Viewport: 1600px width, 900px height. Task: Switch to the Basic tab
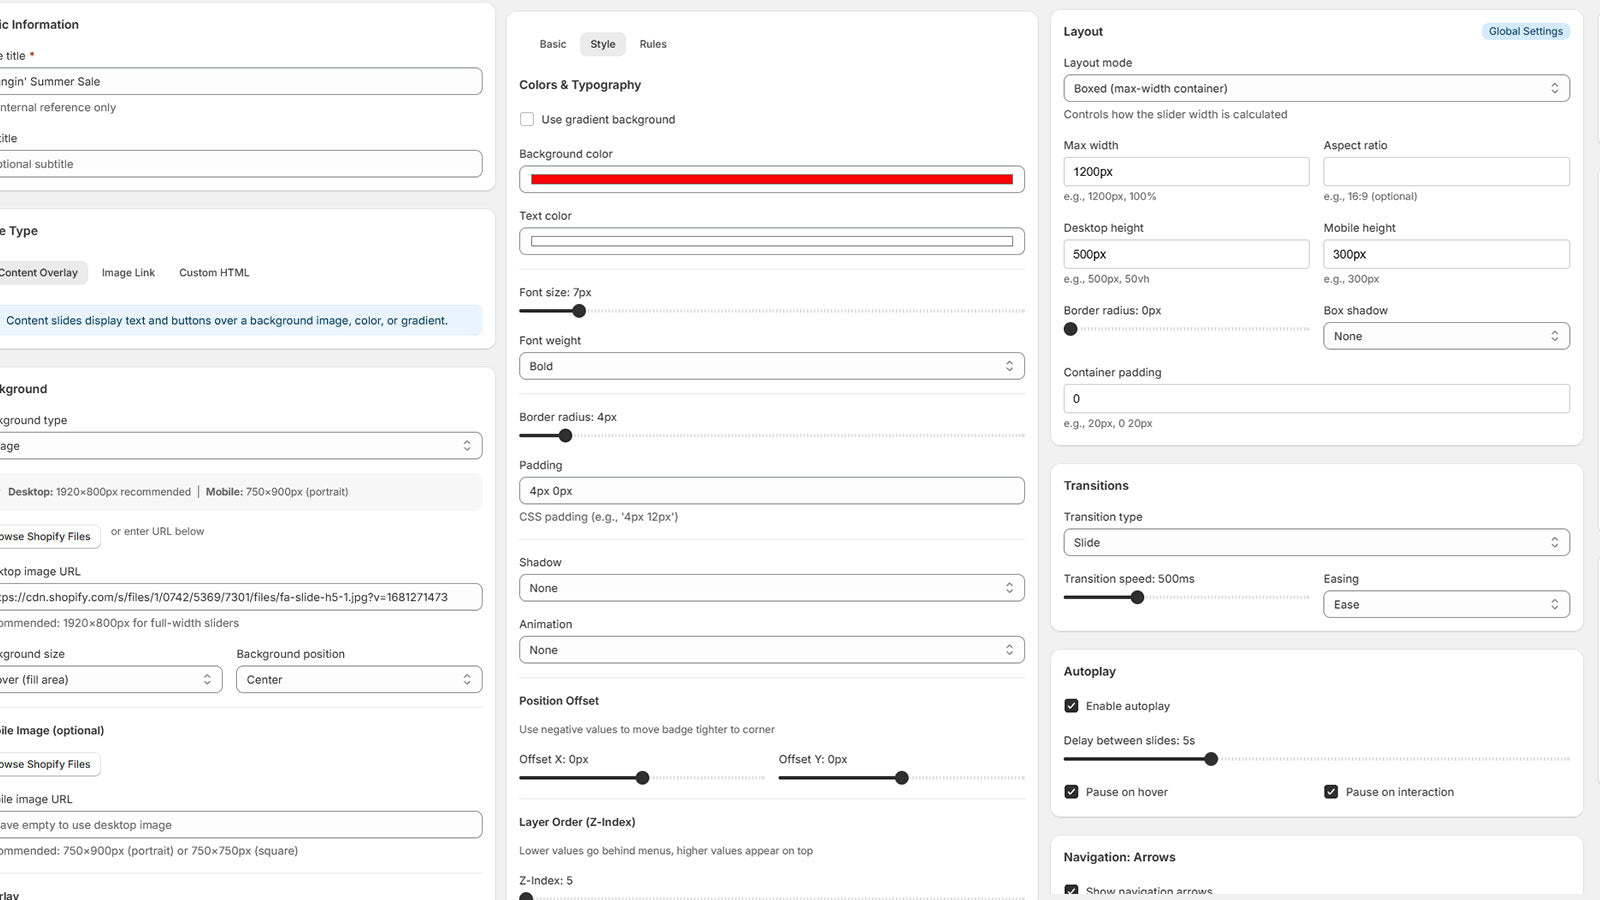[552, 44]
